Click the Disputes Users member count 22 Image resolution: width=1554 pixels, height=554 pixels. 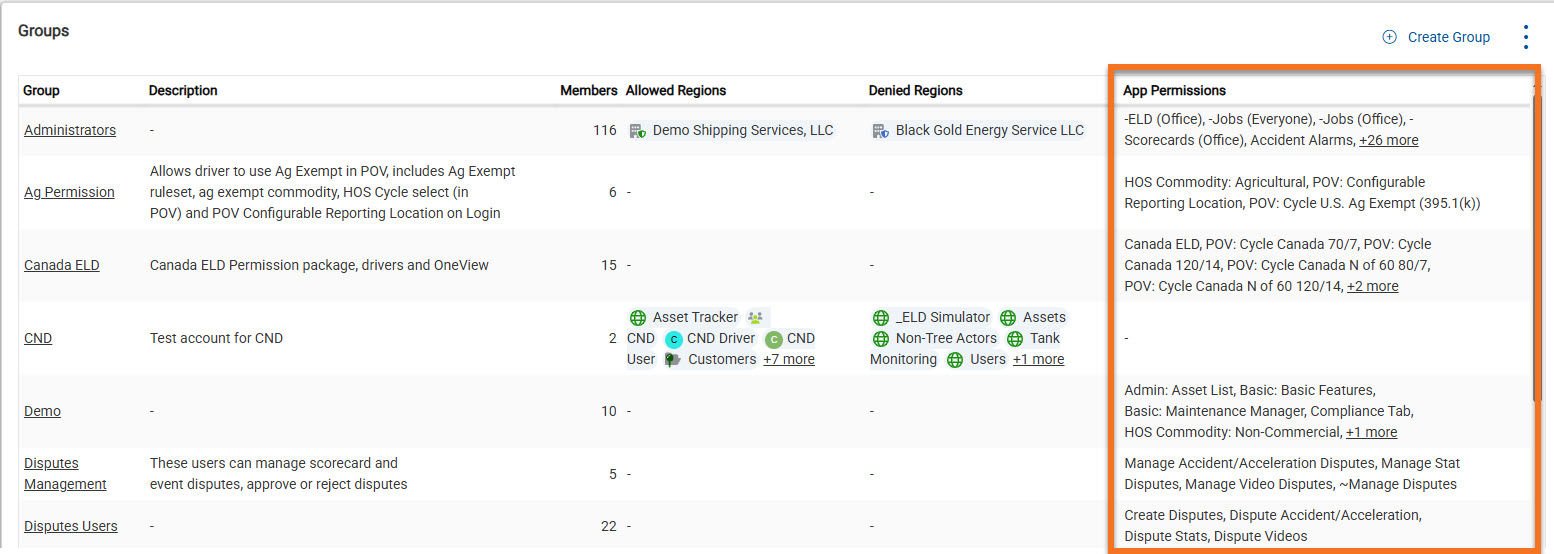tap(609, 526)
